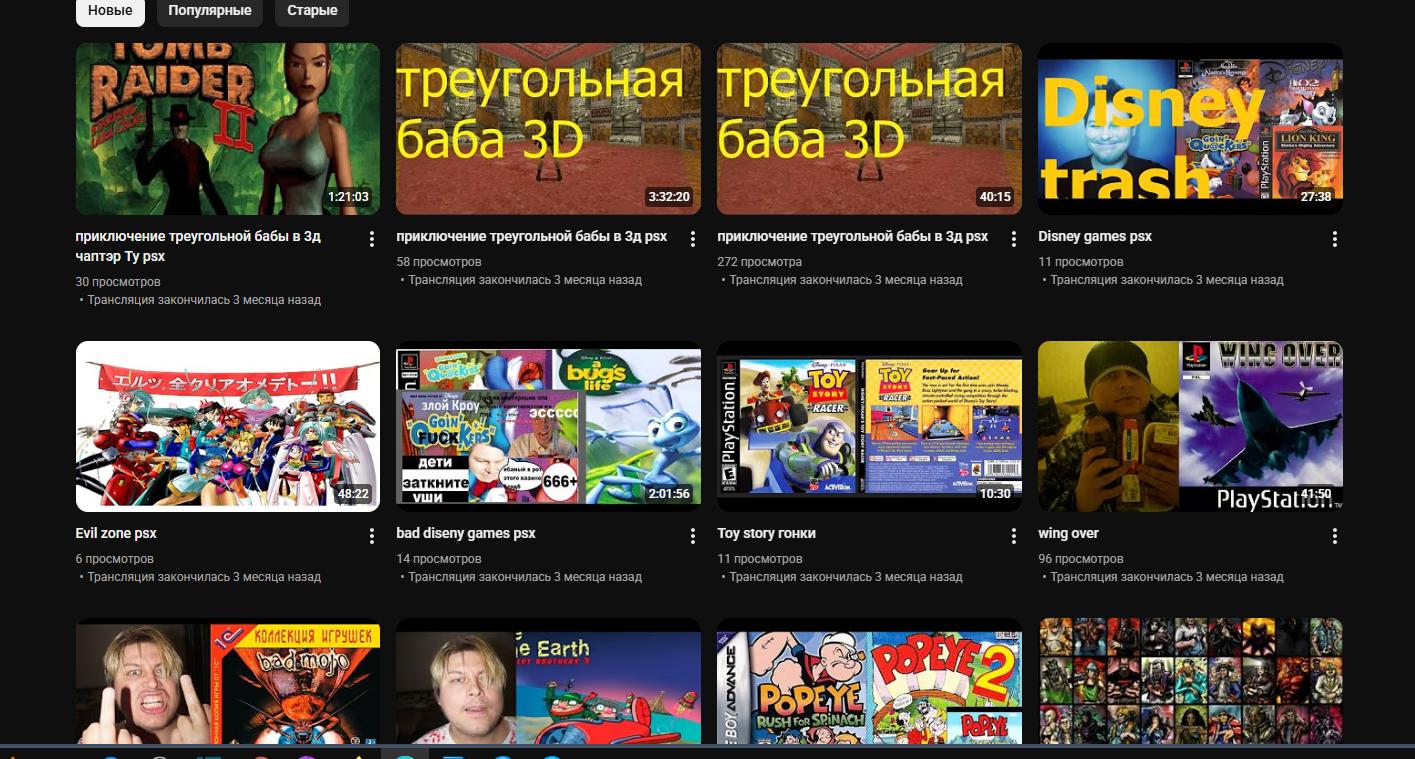
Task: Open the options menu for bad diseny games psx
Action: 692,536
